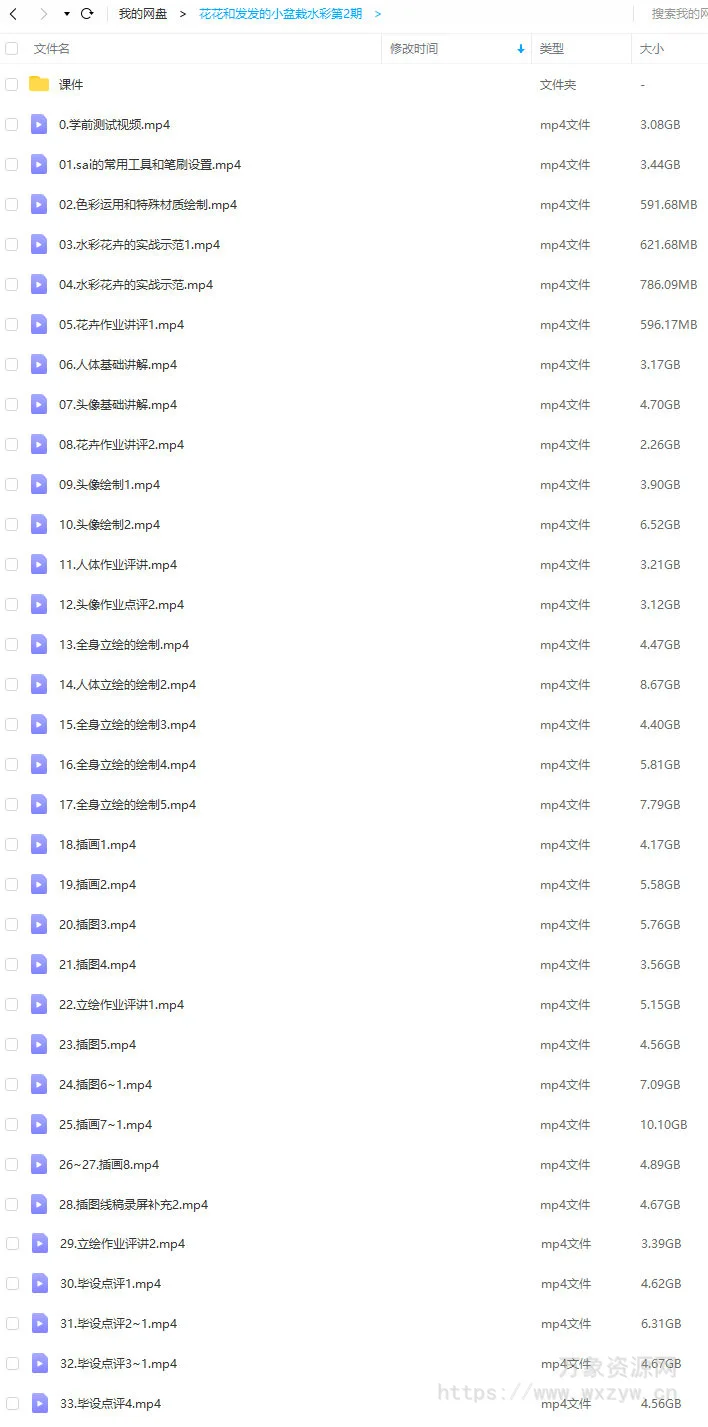Toggle the select-all checkbox beside 文件名
Viewport: 708px width, 1427px height.
(x=12, y=48)
